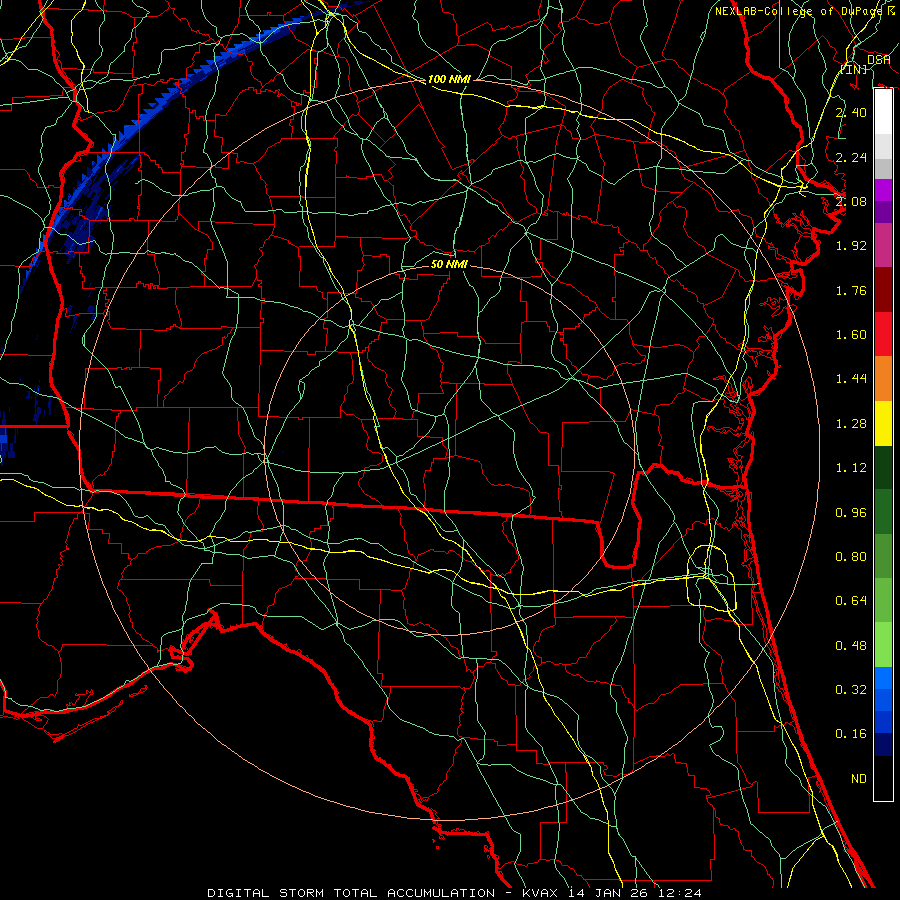Click the 'ND' no-data label

pos(859,779)
